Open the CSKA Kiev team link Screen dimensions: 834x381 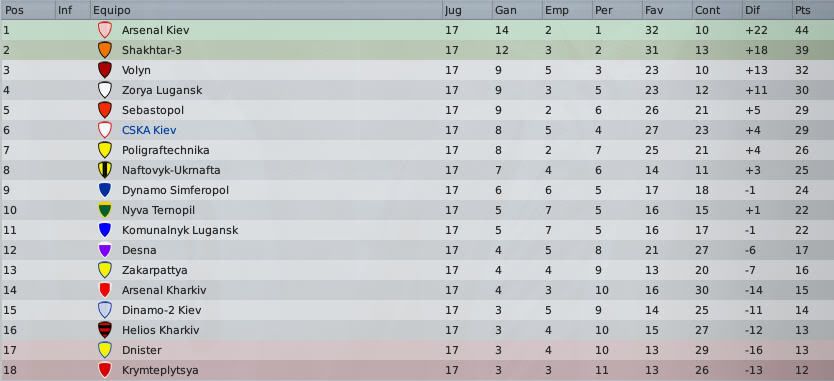coord(149,130)
